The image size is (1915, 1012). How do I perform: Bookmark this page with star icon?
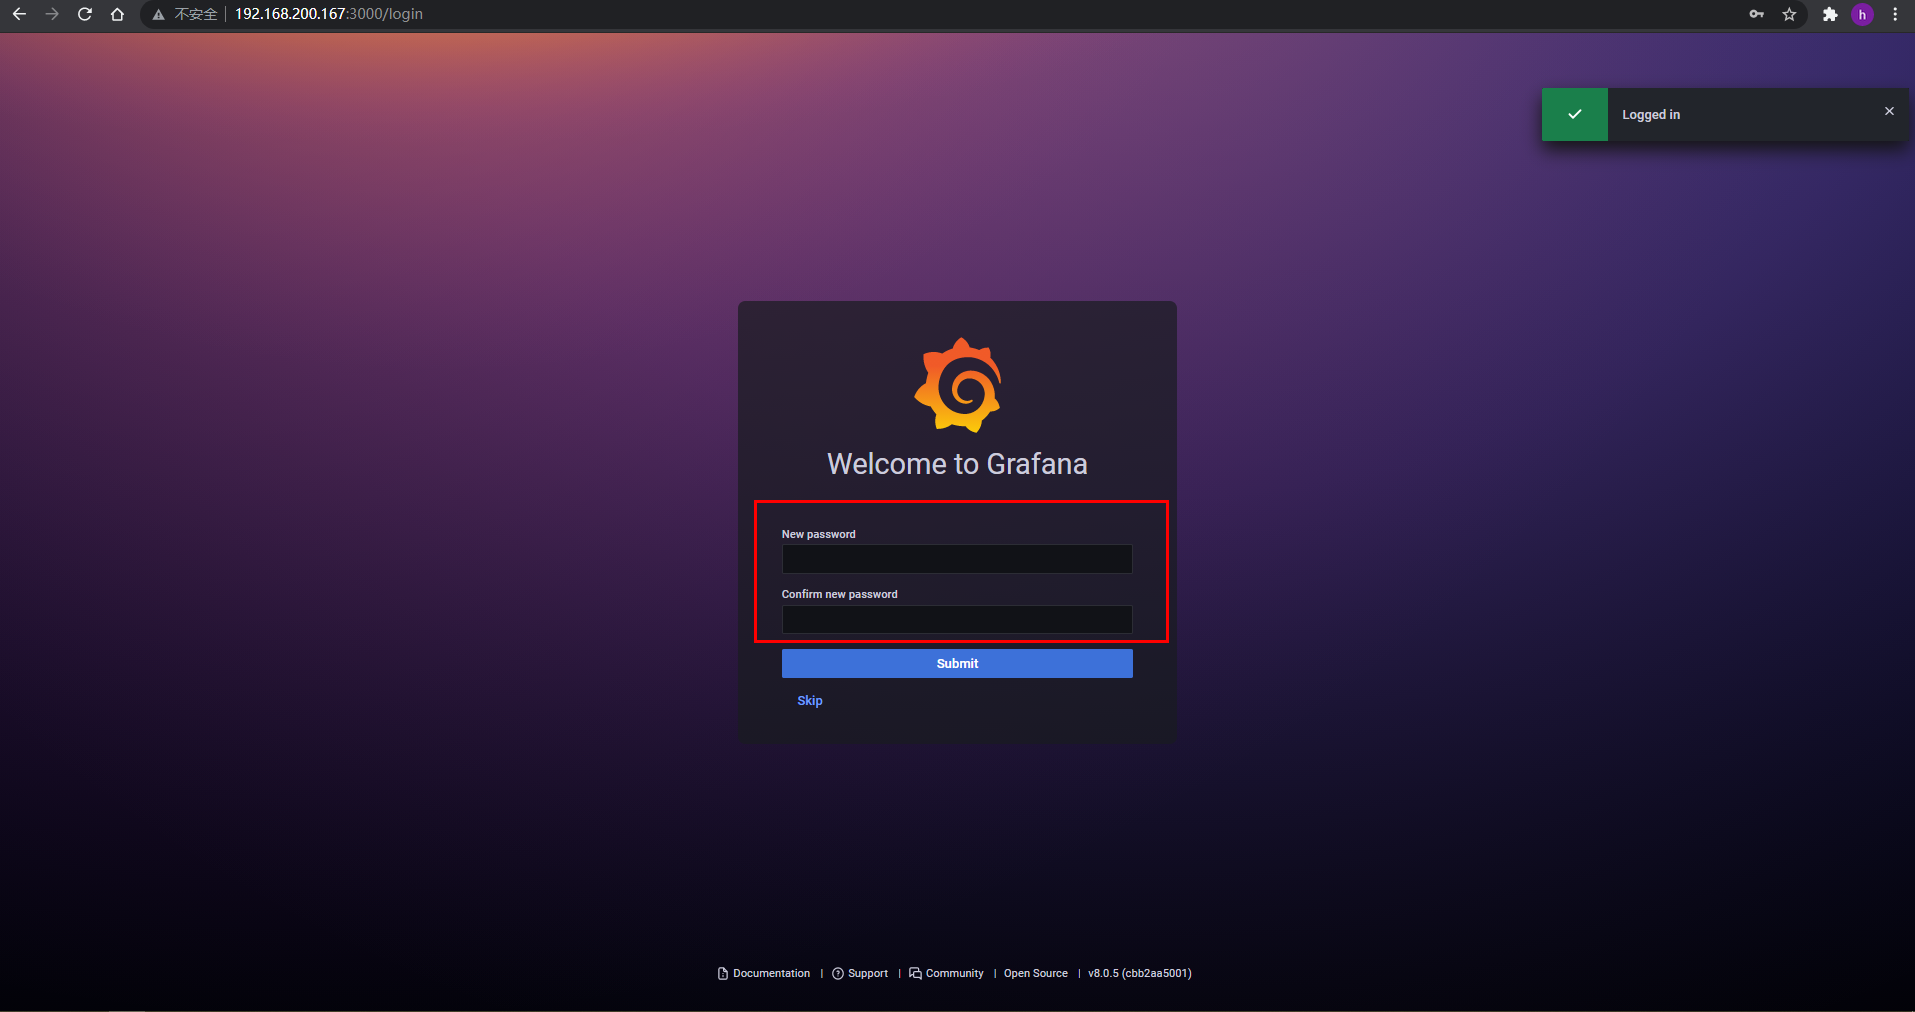[1789, 14]
